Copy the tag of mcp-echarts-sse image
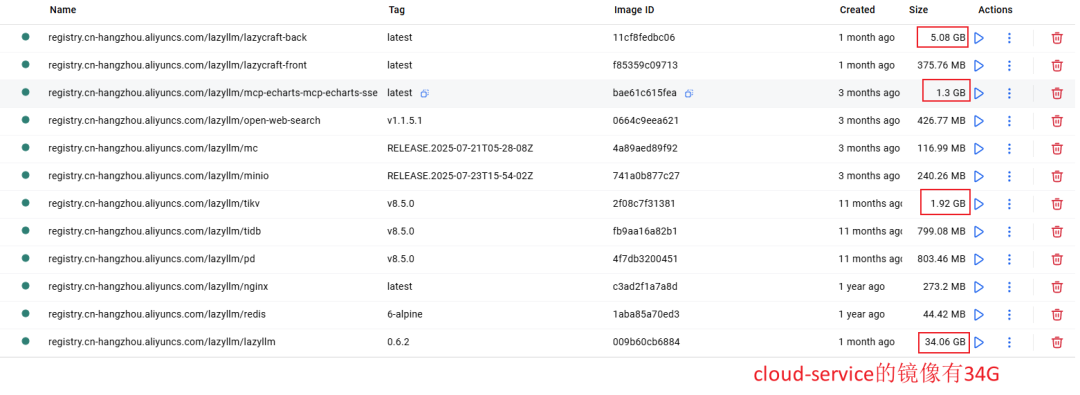The image size is (1080, 395). tap(425, 93)
